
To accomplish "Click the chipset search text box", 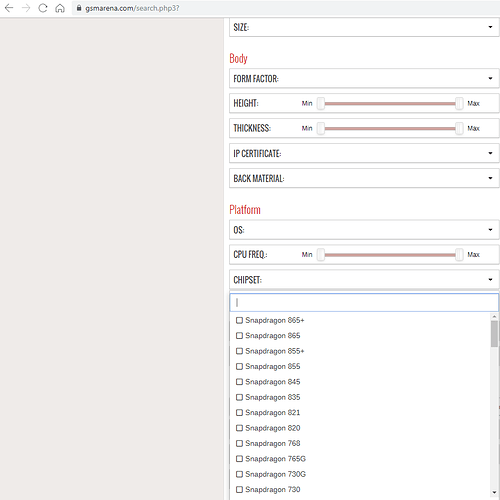I will (364, 302).
